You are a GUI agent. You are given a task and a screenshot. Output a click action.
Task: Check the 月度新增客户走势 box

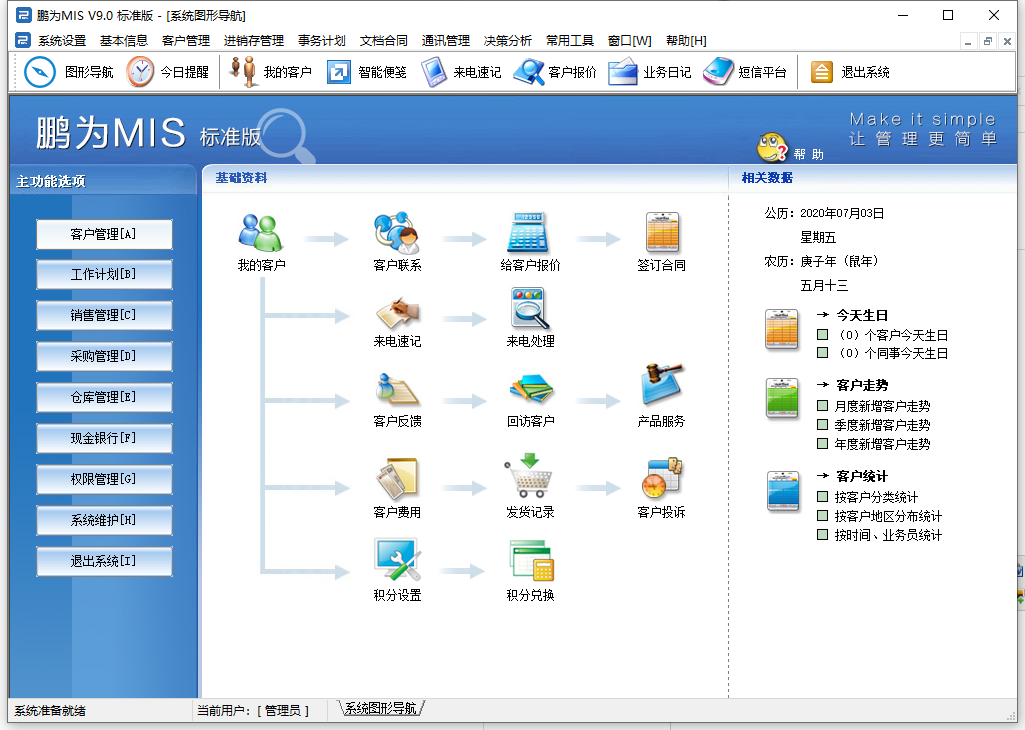[x=823, y=406]
